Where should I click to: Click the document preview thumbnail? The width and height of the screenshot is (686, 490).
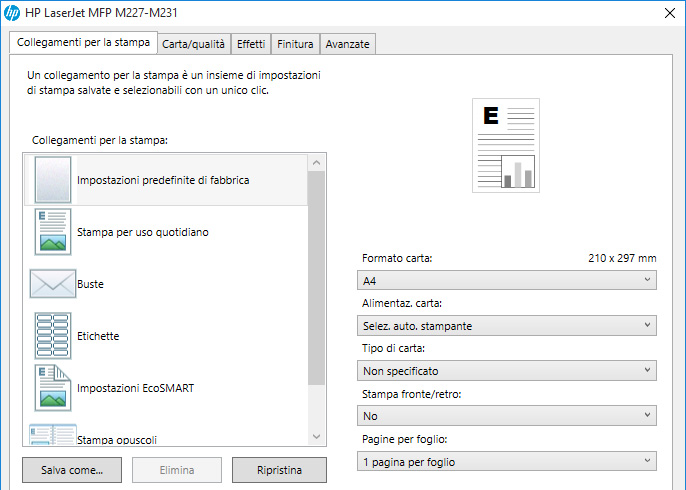[x=505, y=145]
